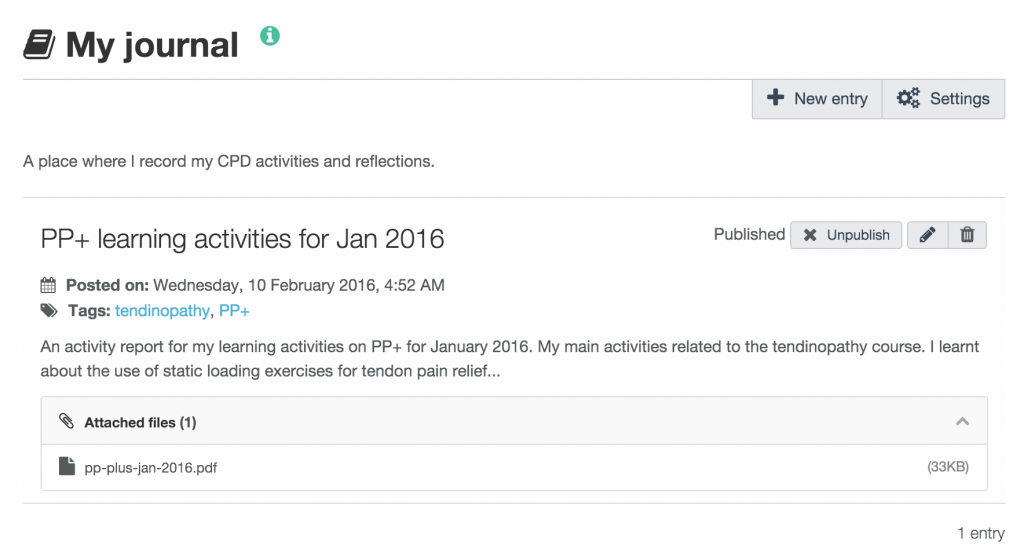Viewport: 1024px width, 556px height.
Task: Click the journal description about CPD activities
Action: point(229,161)
